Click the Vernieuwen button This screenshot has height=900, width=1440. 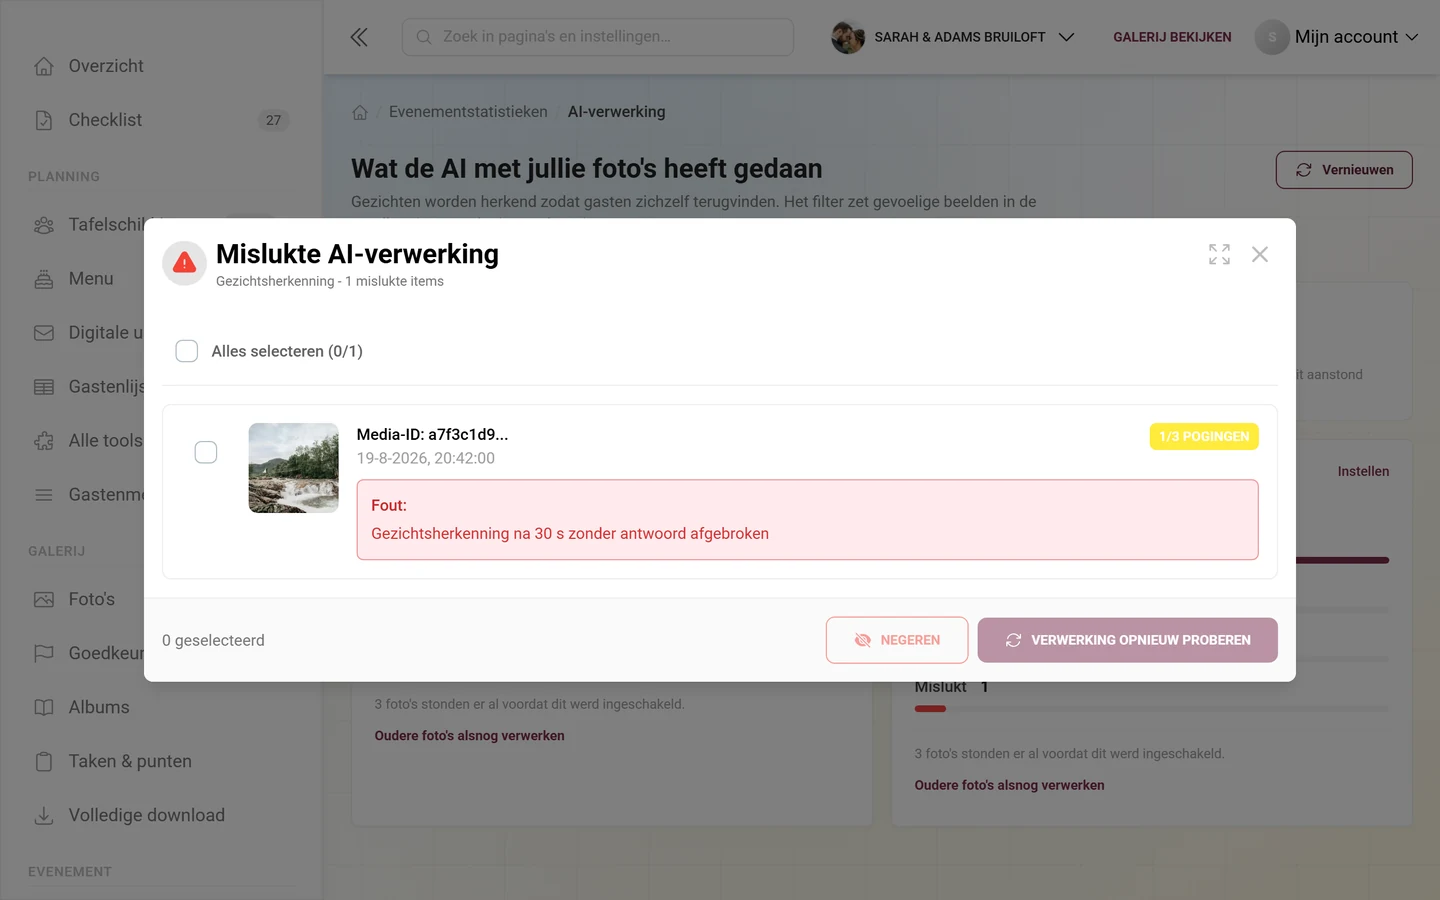[x=1344, y=170]
